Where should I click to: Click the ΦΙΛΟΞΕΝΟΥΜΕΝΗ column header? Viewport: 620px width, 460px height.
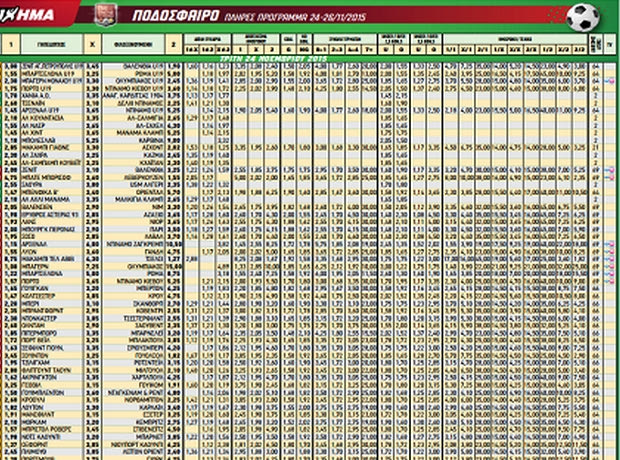pos(133,44)
